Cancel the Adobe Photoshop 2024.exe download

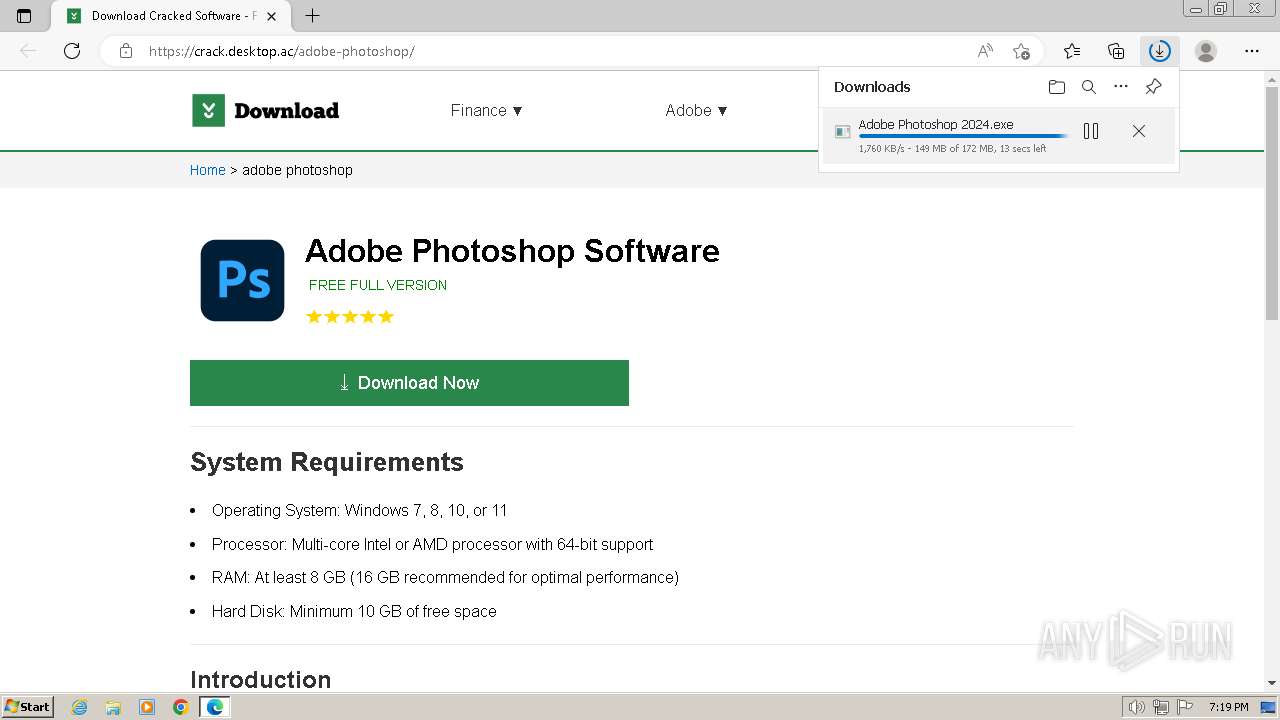[x=1139, y=131]
